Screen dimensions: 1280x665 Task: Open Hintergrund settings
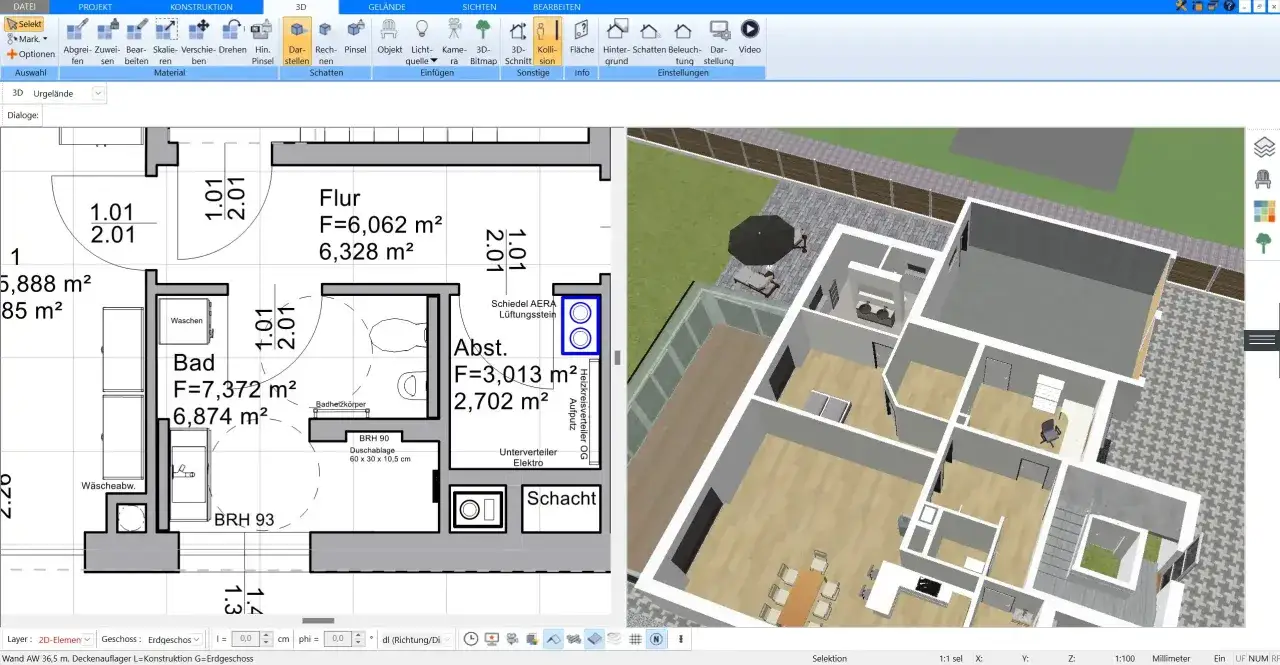pyautogui.click(x=617, y=41)
